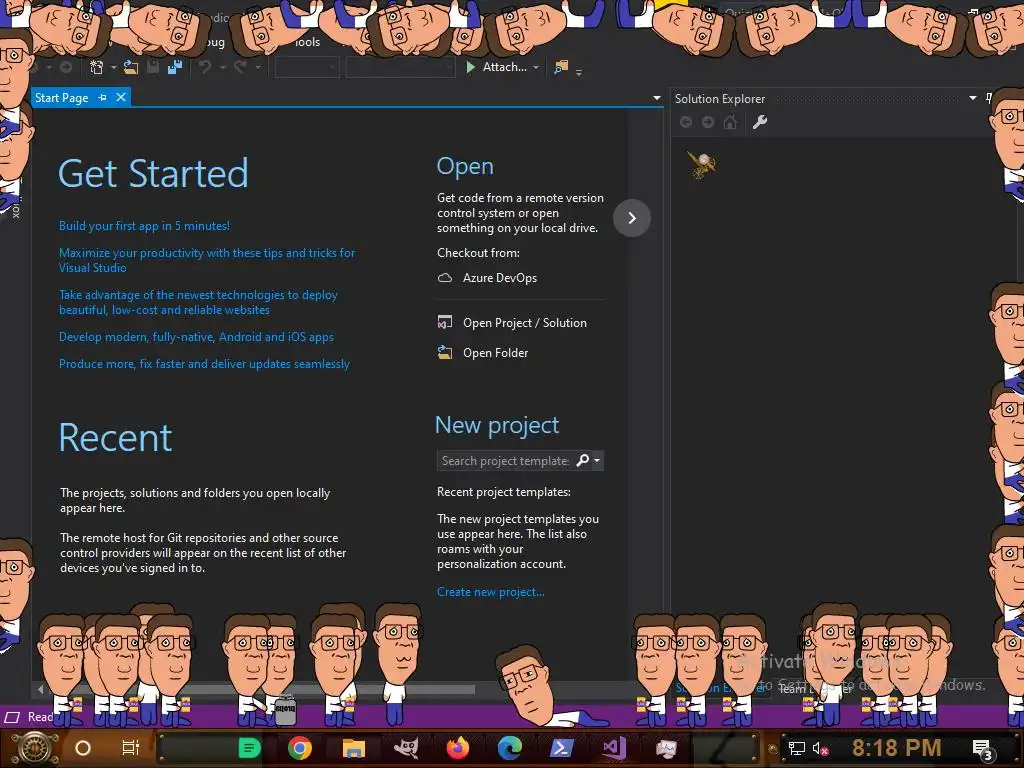Click Visual Studio taskbar icon

(x=614, y=748)
